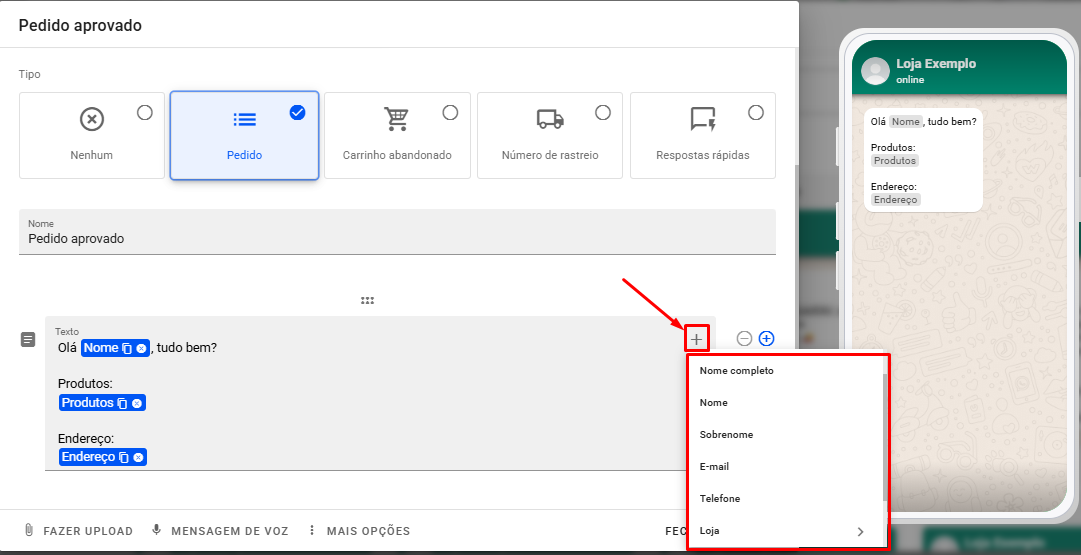Click the drag handle dots above text
This screenshot has height=555, width=1081.
coord(367,300)
